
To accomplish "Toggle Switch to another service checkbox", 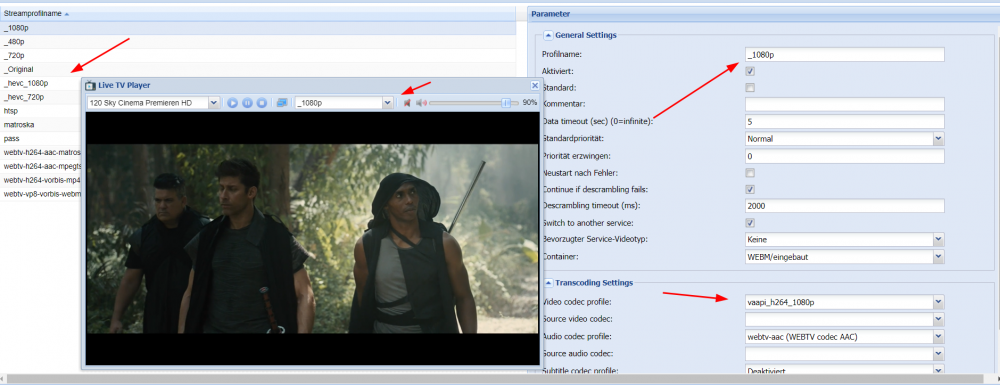I will coord(750,223).
